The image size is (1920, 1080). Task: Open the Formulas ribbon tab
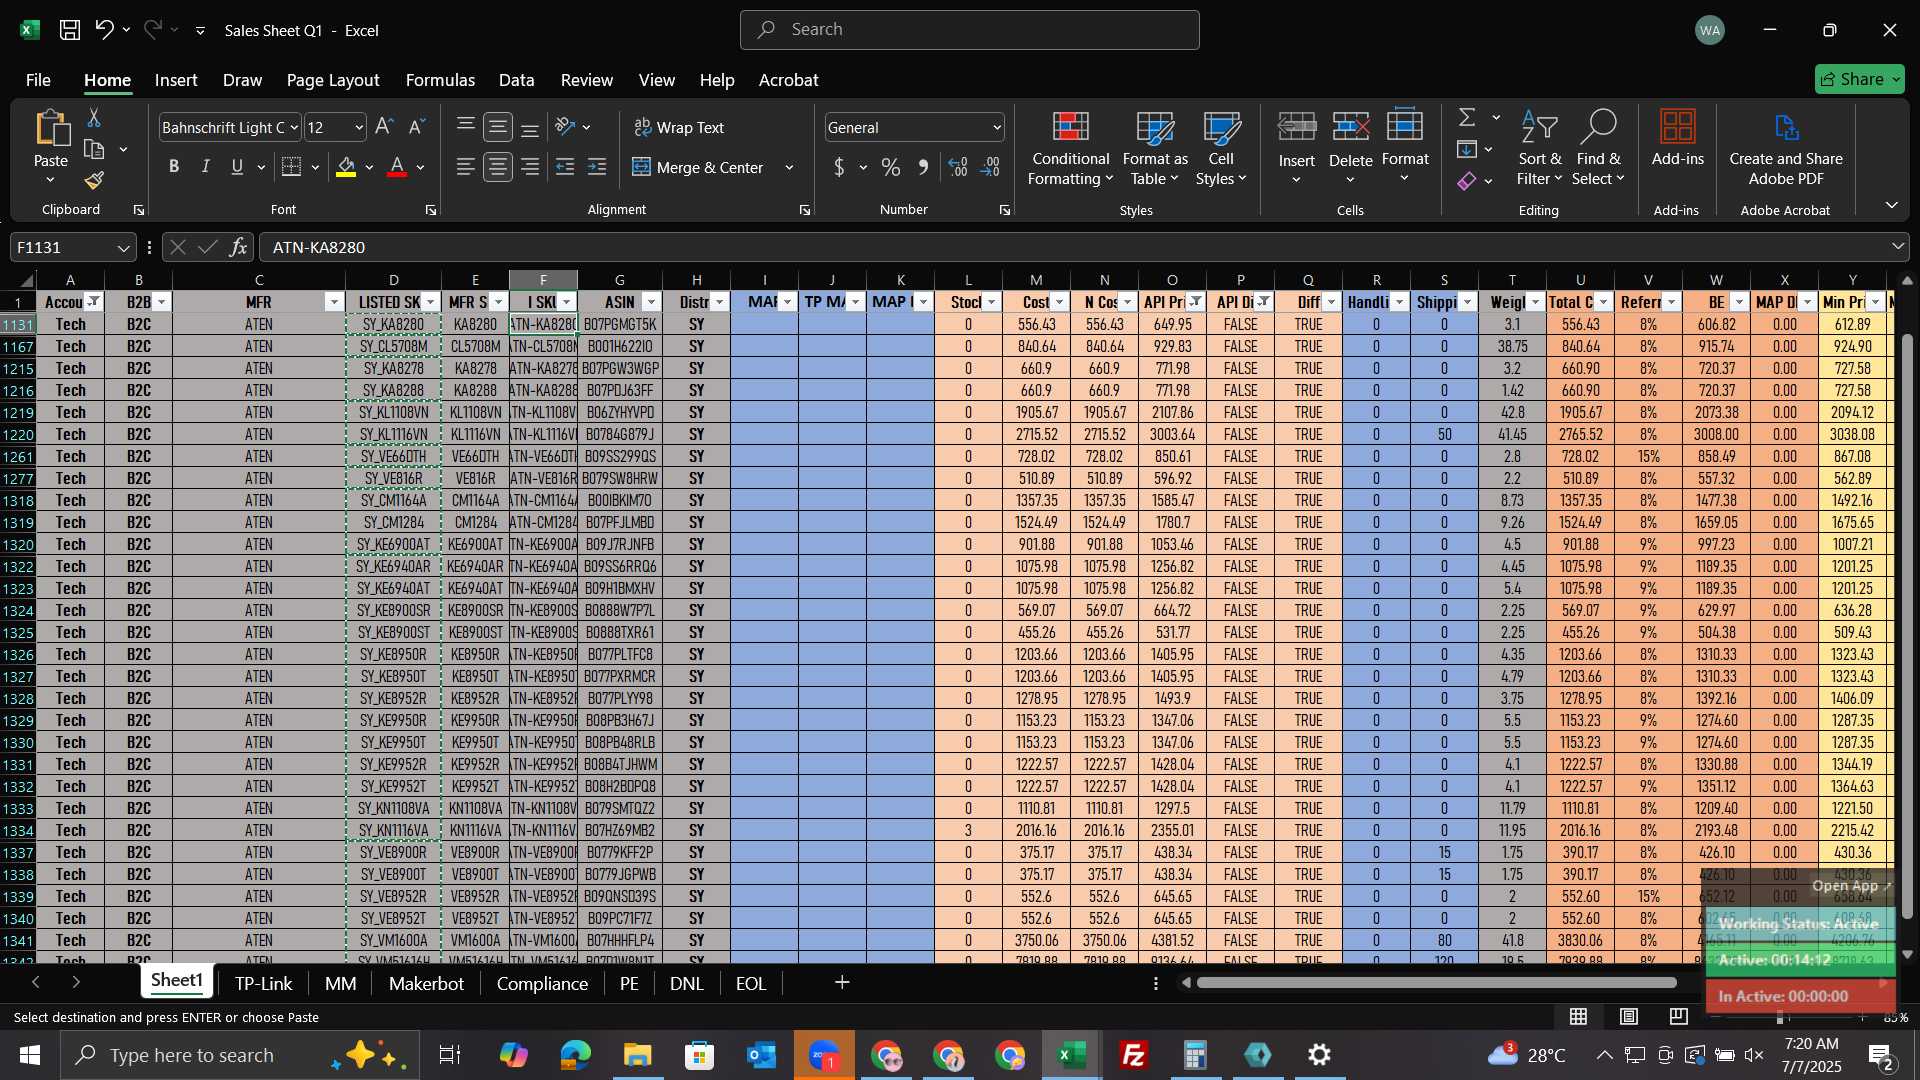440,80
